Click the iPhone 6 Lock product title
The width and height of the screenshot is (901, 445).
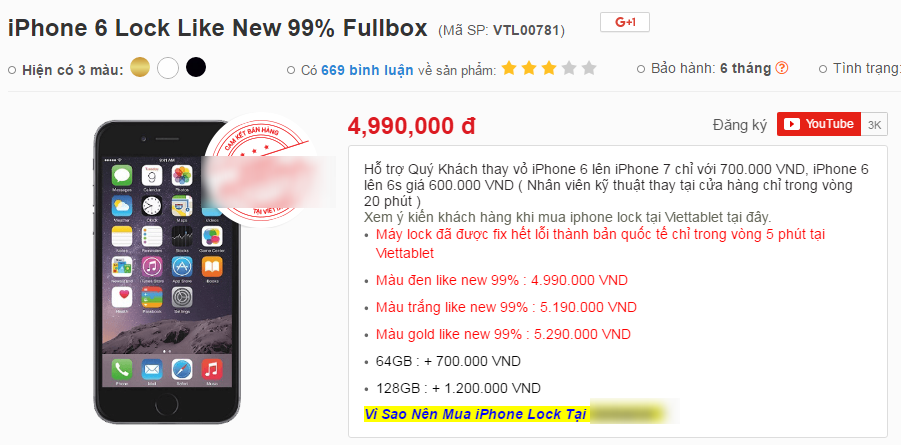point(218,28)
